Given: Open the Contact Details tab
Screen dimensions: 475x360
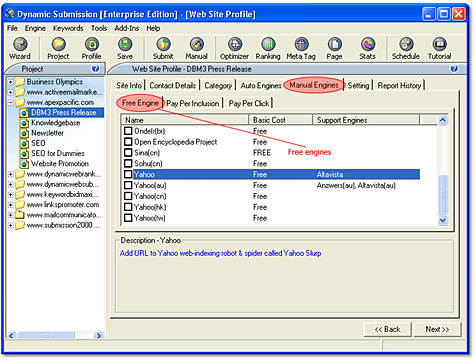Looking at the screenshot, I should (173, 86).
